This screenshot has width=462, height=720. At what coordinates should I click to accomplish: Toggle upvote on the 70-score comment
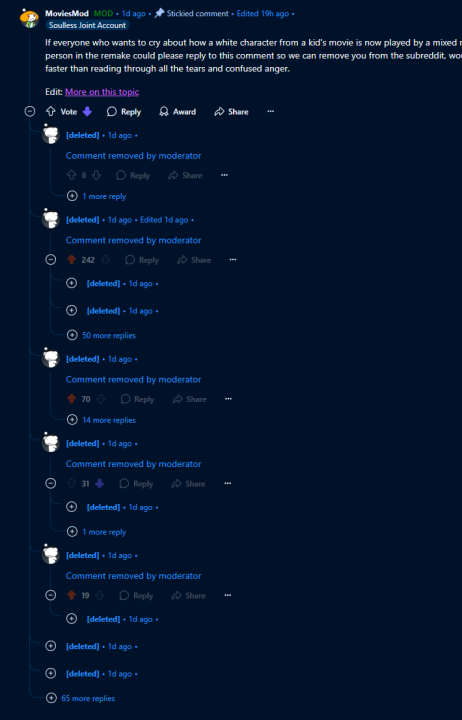tap(72, 399)
